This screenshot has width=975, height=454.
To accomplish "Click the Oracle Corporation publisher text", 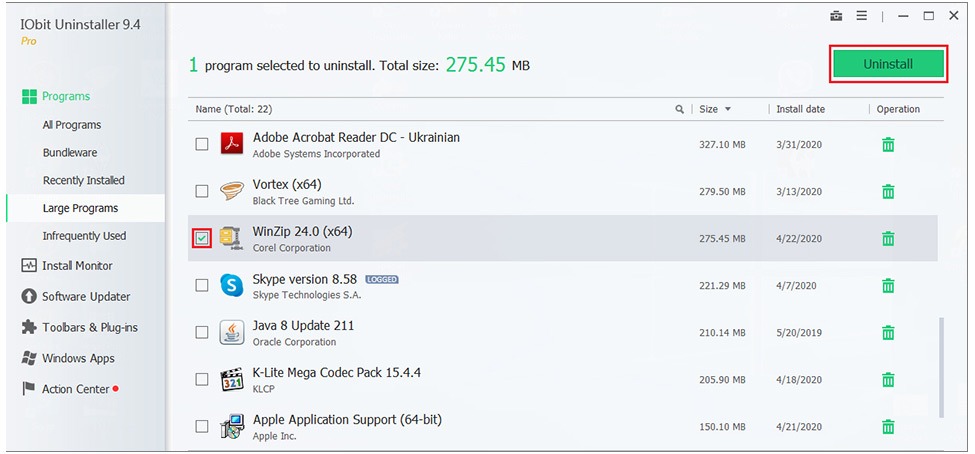I will pyautogui.click(x=294, y=342).
